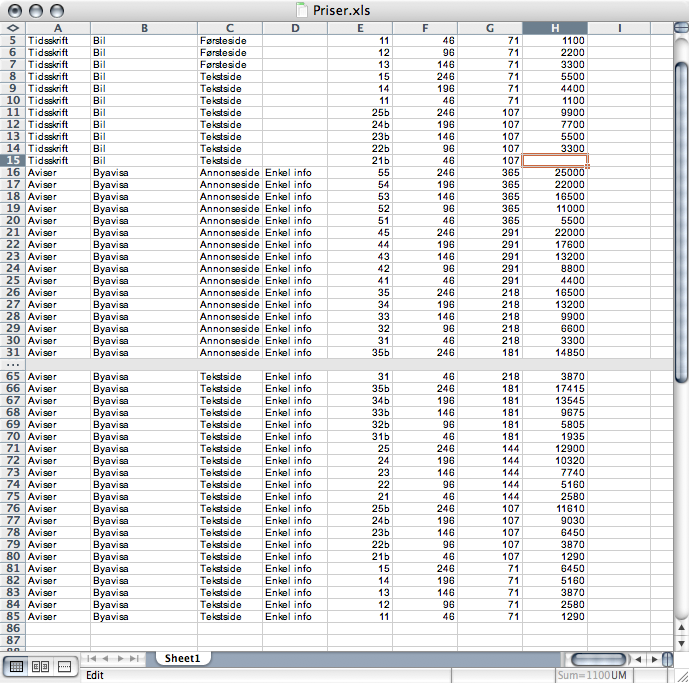Switch to Page Layout view button

[x=41, y=666]
